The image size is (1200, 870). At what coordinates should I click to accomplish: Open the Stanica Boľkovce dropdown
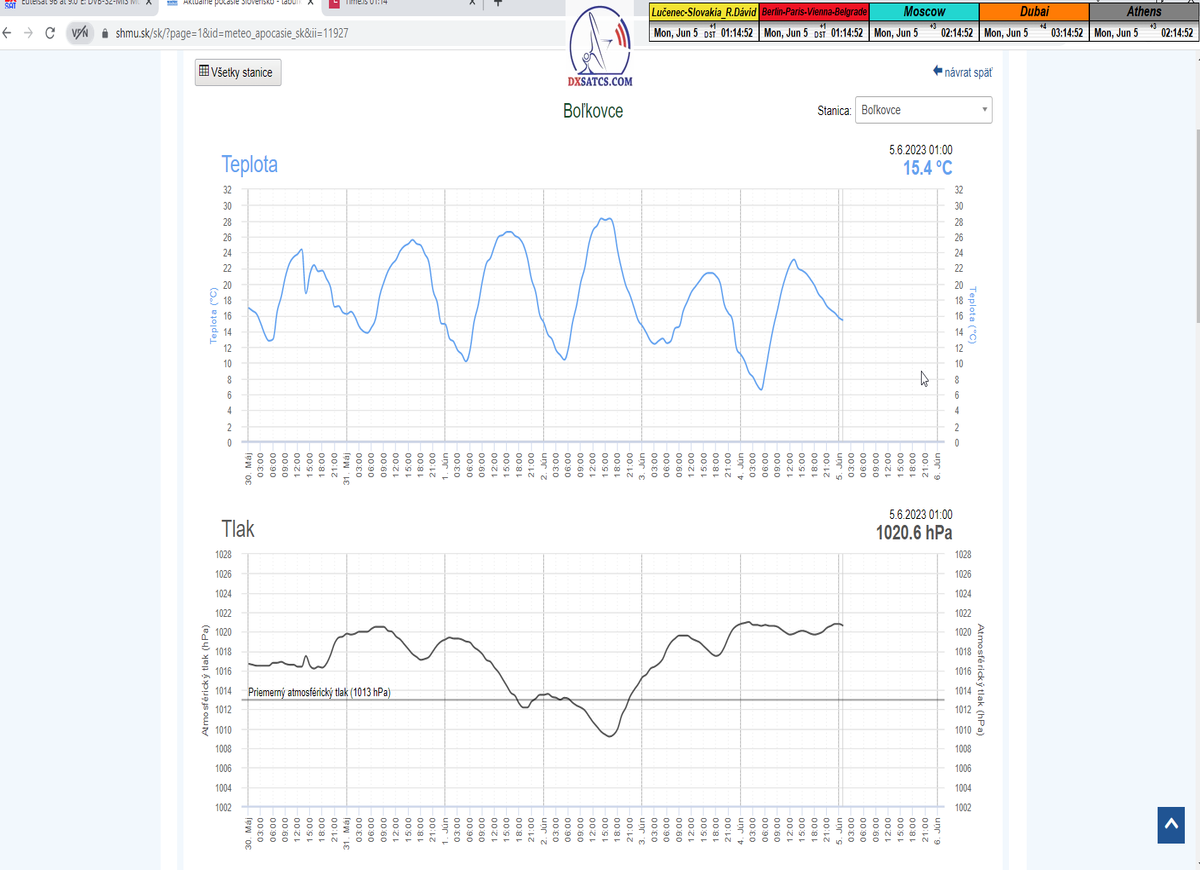[924, 110]
